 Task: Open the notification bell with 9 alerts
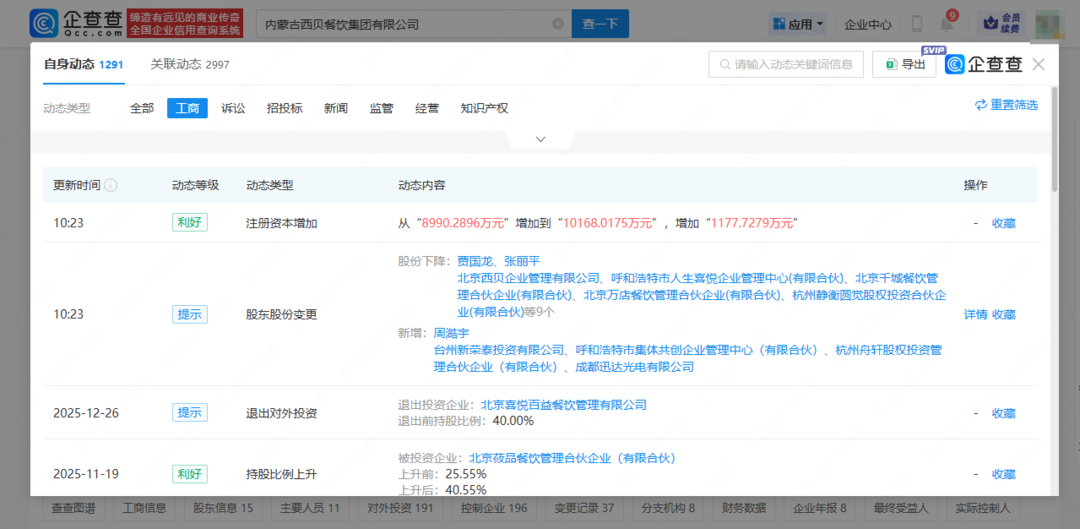[x=946, y=23]
